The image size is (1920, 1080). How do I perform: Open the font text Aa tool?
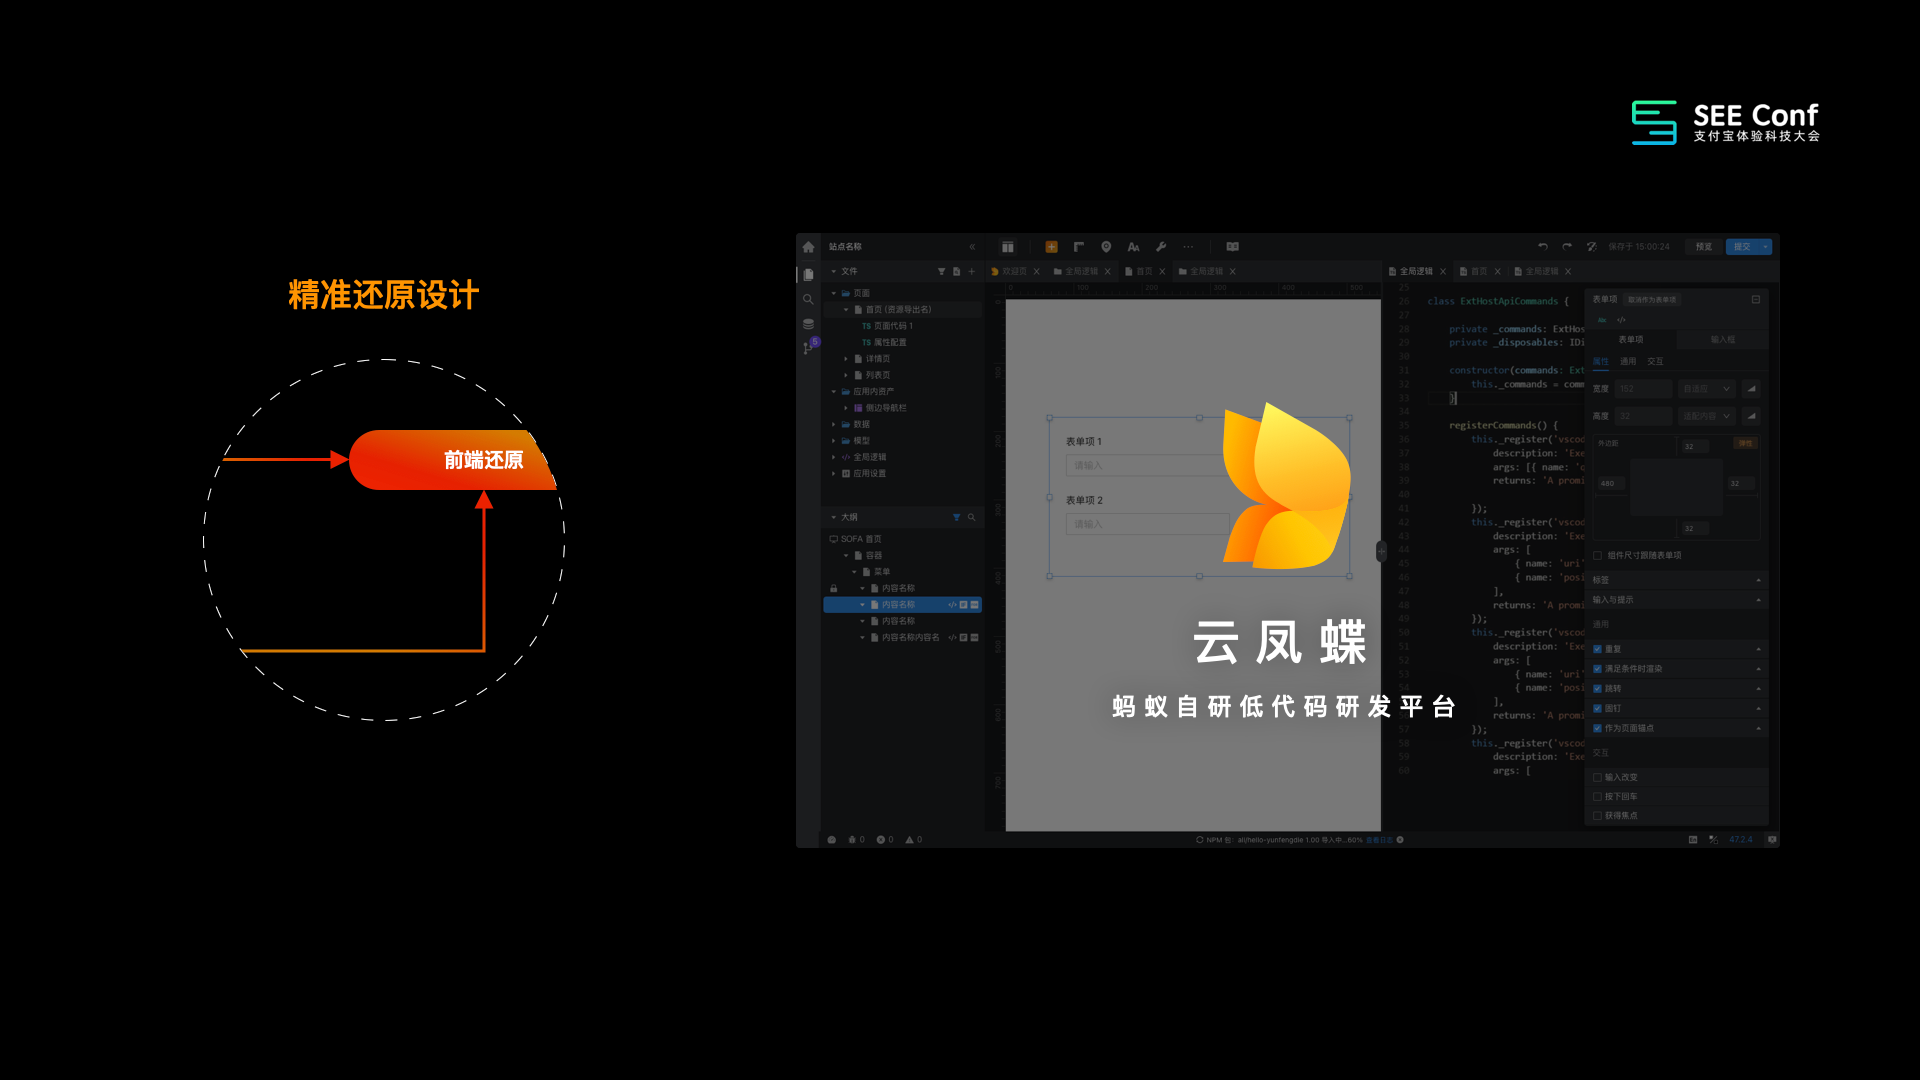[x=1133, y=247]
